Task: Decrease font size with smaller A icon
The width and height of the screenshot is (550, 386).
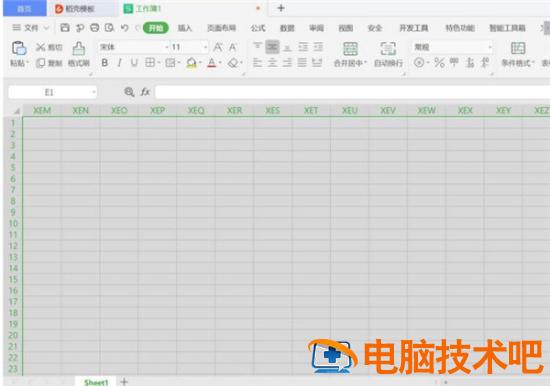Action: [233, 47]
